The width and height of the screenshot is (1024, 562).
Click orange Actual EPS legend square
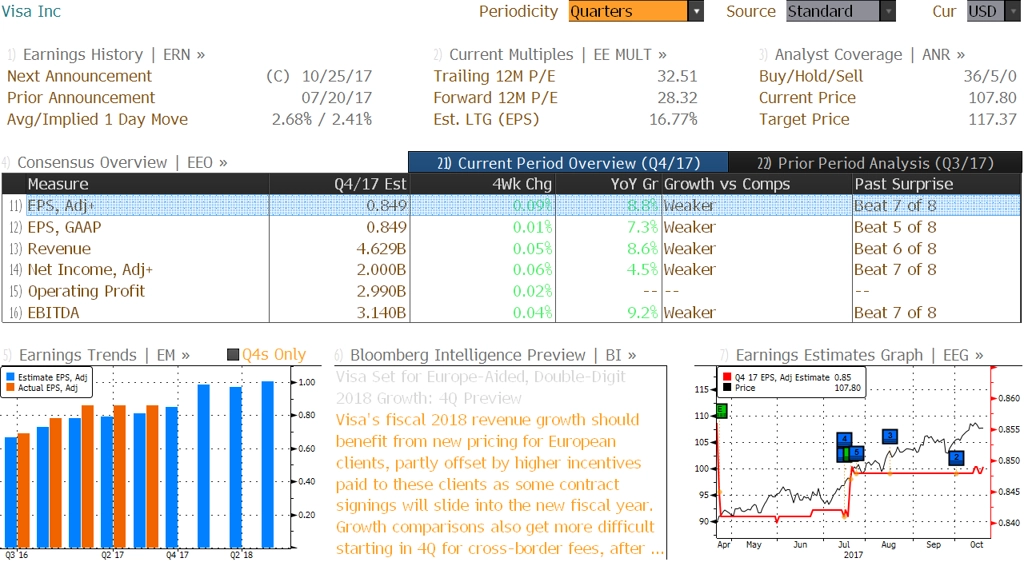(10, 388)
